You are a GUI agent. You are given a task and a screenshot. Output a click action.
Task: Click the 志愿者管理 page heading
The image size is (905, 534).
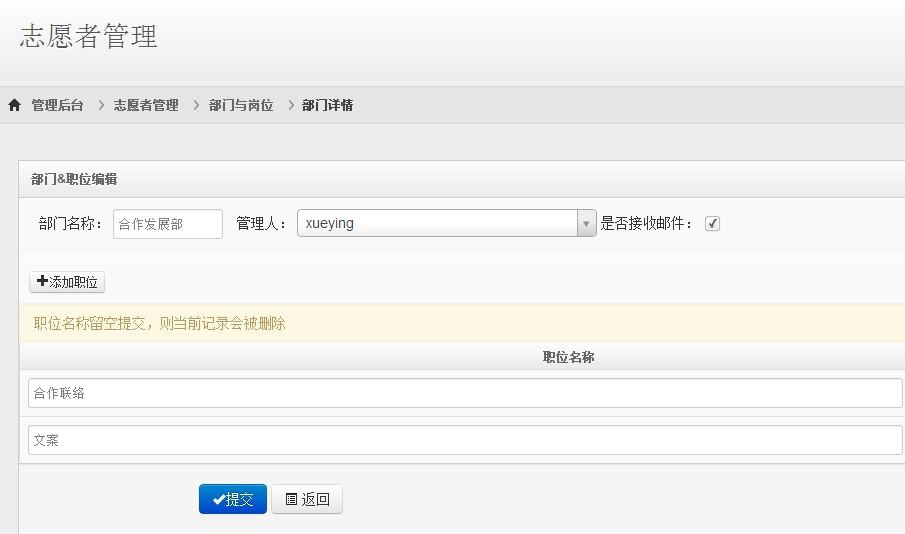click(88, 36)
